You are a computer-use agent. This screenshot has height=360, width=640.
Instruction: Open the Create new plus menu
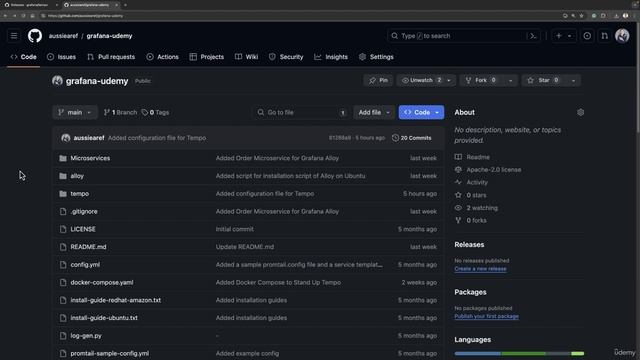[x=563, y=36]
